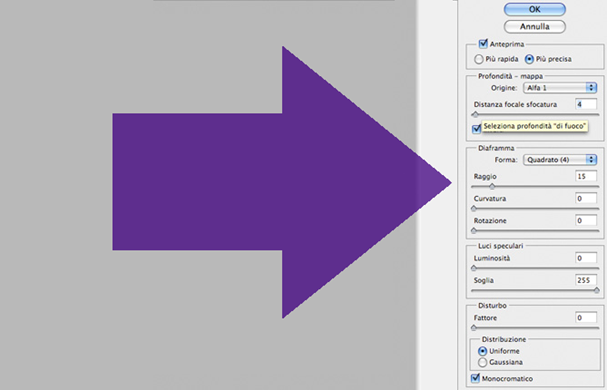This screenshot has width=607, height=390.
Task: Select the Più rapida option
Action: [479, 59]
